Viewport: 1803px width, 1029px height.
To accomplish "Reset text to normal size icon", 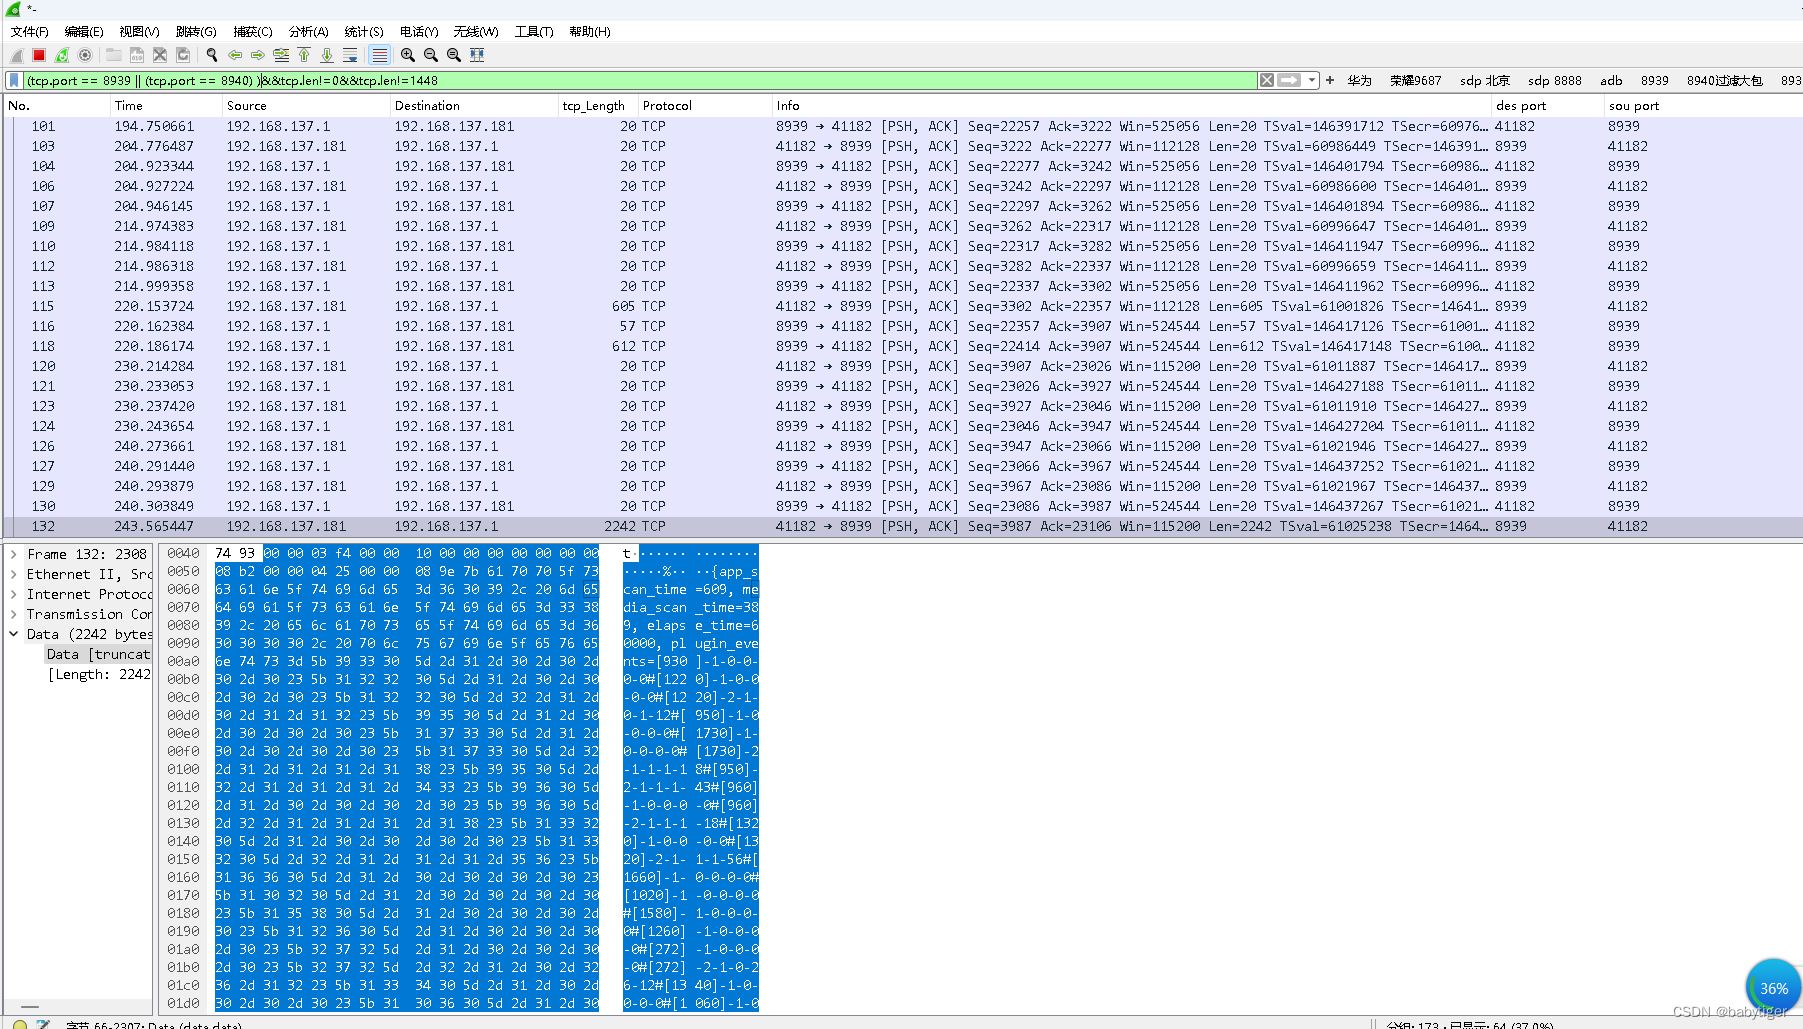I will 454,55.
